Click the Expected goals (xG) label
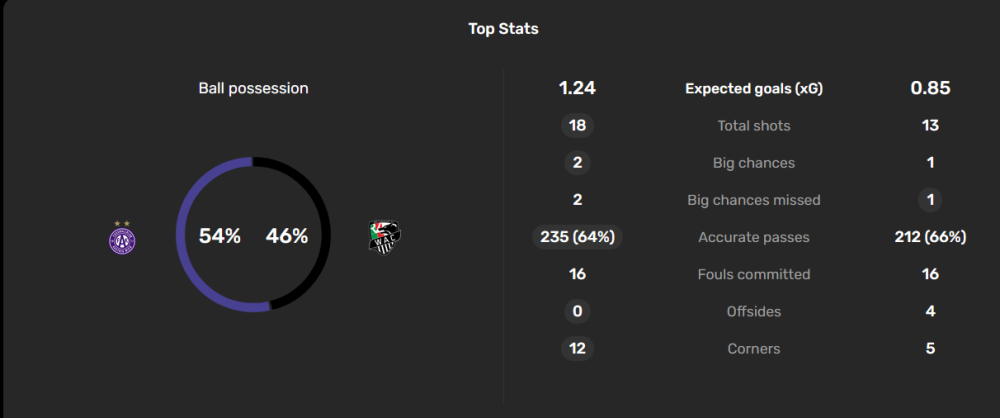Viewport: 1000px width, 418px height. 754,89
